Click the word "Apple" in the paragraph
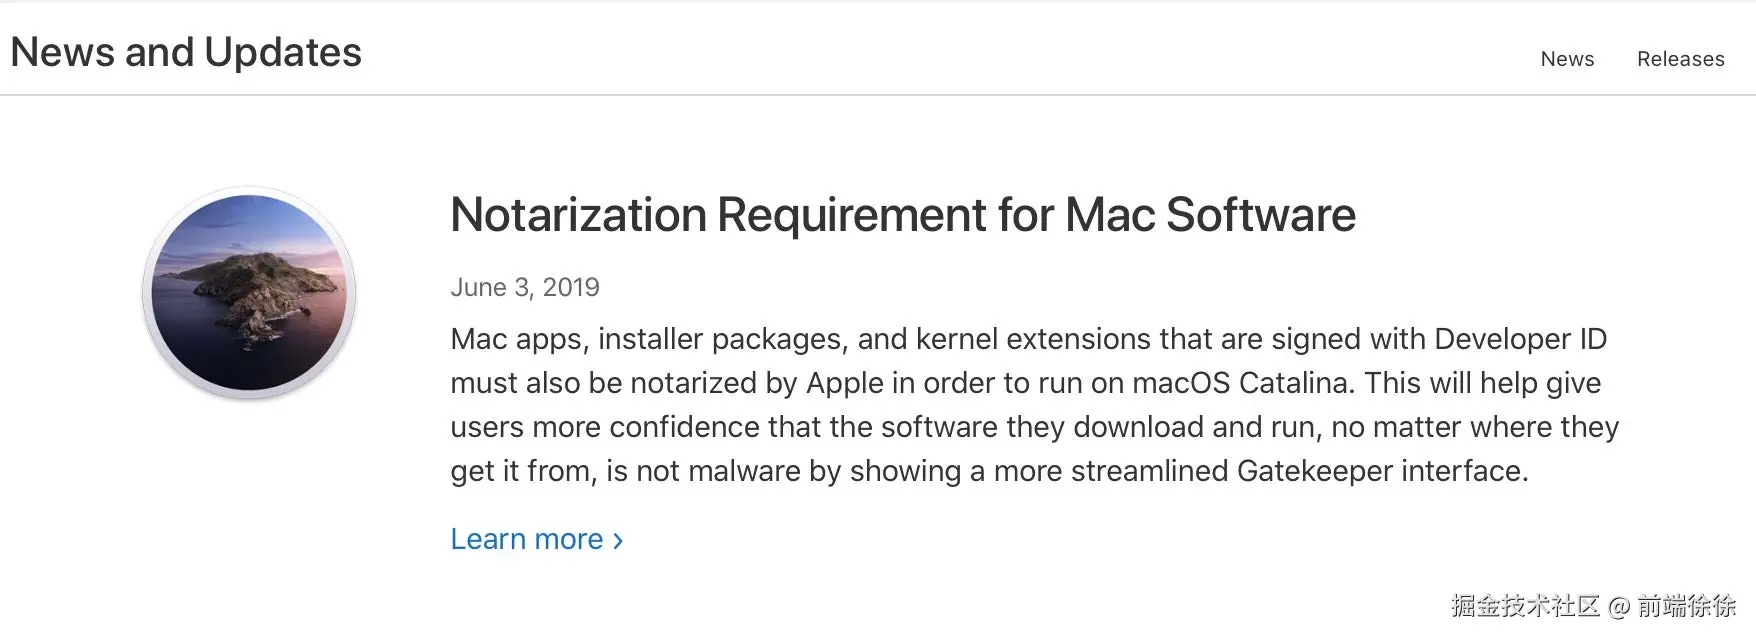 click(x=844, y=383)
